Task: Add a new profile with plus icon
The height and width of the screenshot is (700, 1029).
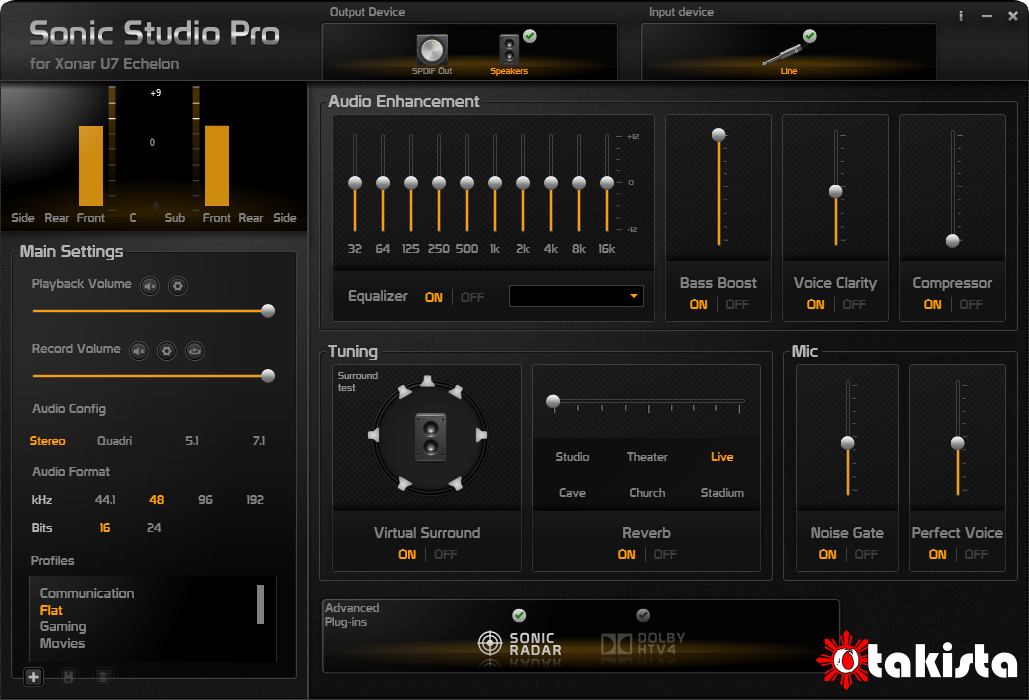Action: pyautogui.click(x=33, y=677)
